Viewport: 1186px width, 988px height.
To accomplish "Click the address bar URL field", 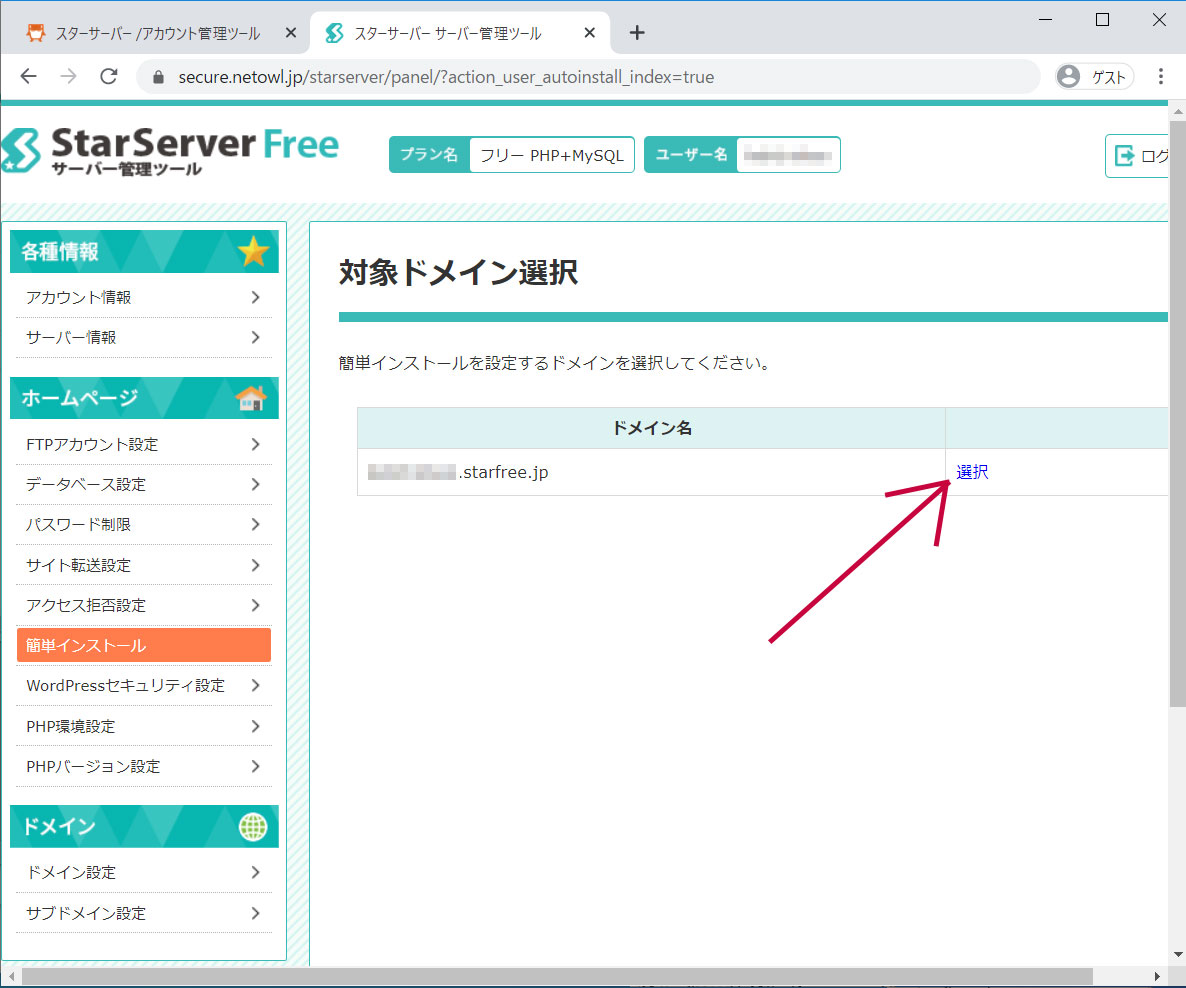I will click(587, 77).
